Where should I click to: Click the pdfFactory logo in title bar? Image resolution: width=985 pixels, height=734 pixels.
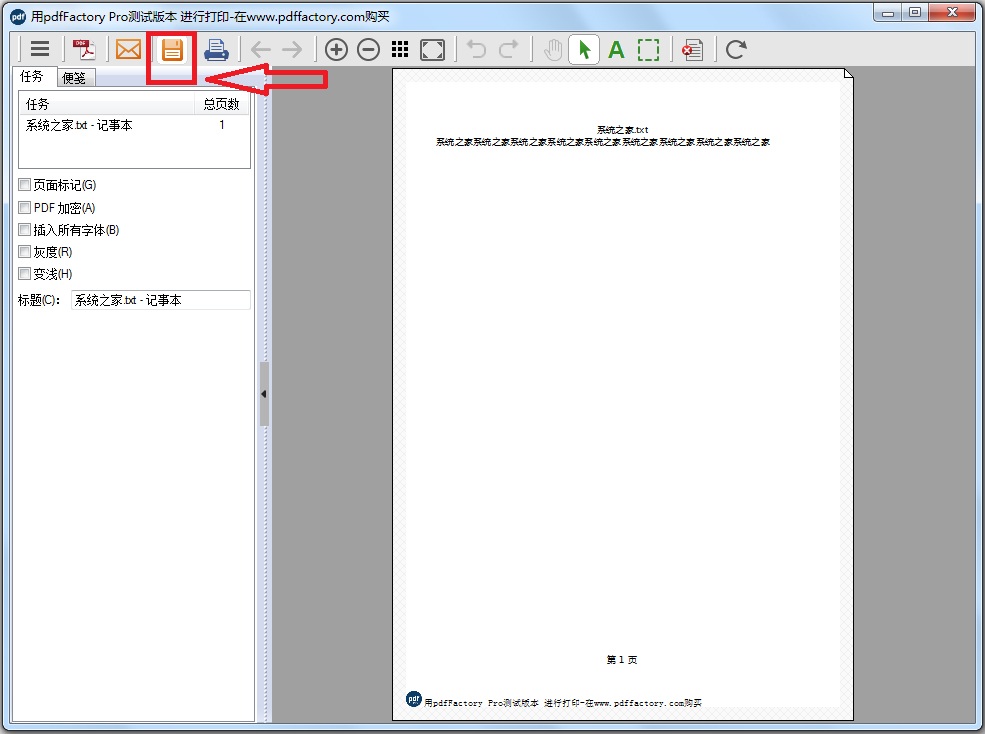[18, 17]
